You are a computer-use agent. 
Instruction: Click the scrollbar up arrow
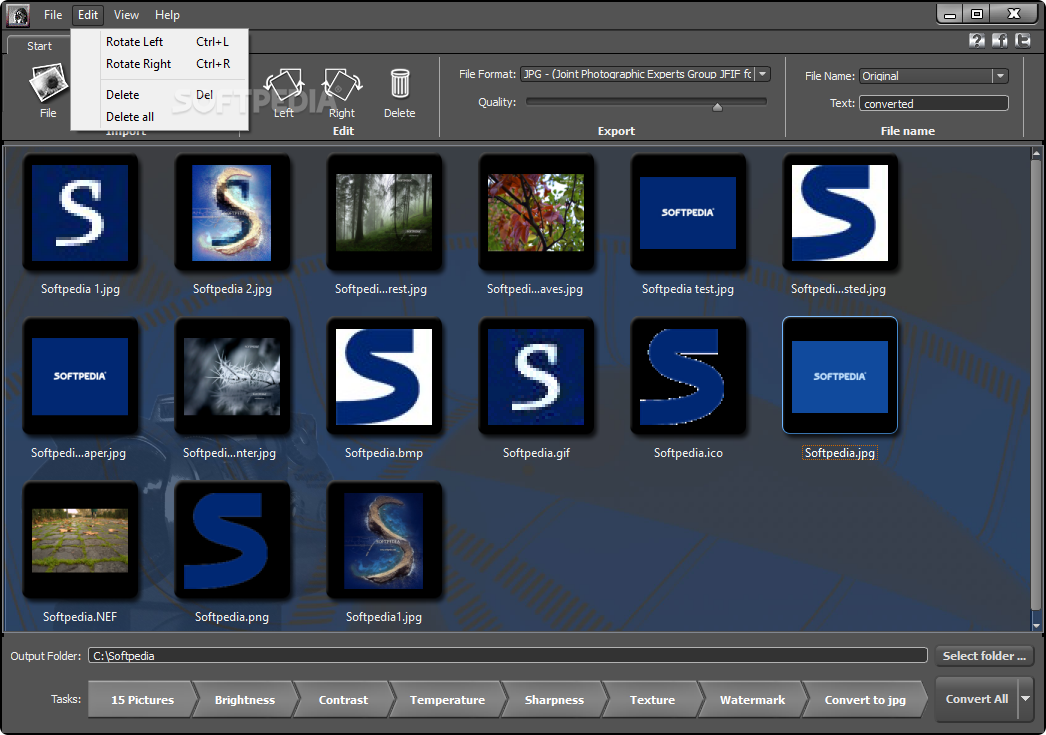tap(1036, 153)
